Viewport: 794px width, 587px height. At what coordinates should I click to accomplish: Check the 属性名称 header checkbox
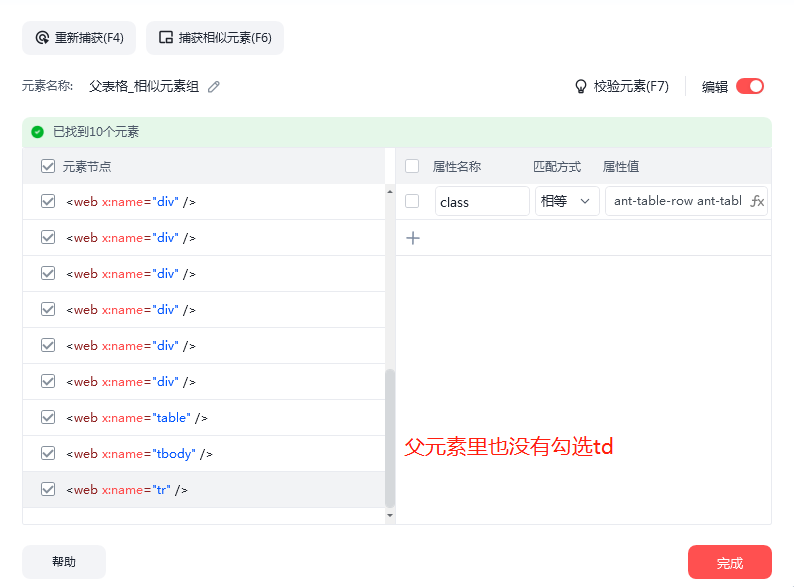[x=412, y=166]
